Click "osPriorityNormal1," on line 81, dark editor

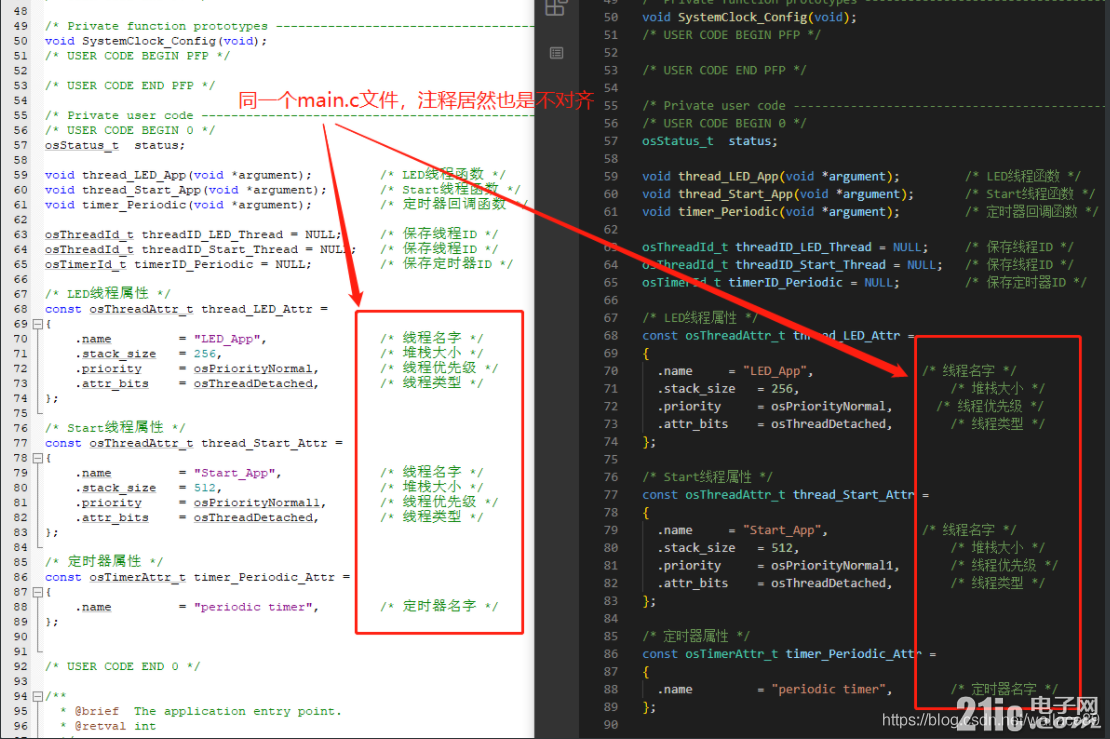pyautogui.click(x=835, y=566)
